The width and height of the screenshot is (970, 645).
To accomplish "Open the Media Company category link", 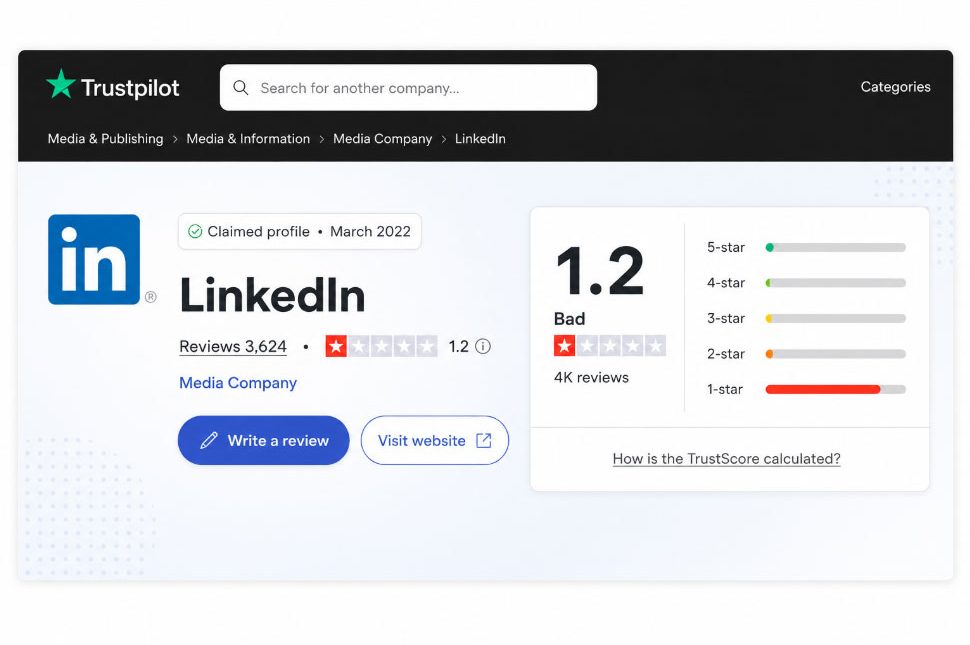I will coord(238,383).
